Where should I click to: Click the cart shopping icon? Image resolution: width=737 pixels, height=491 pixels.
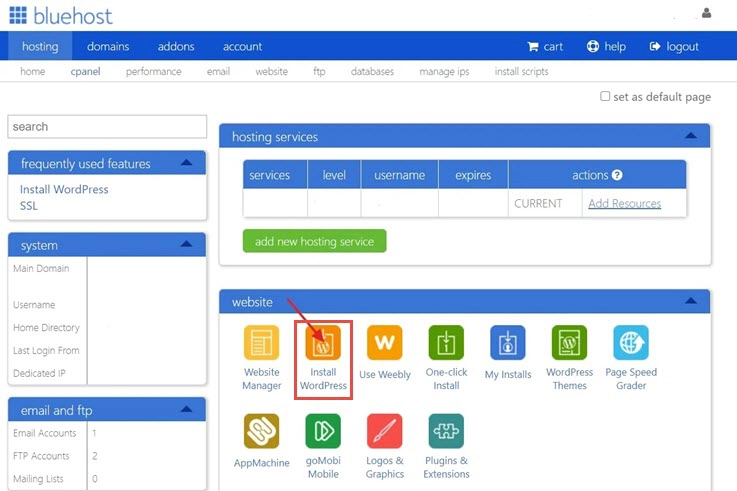(x=533, y=47)
